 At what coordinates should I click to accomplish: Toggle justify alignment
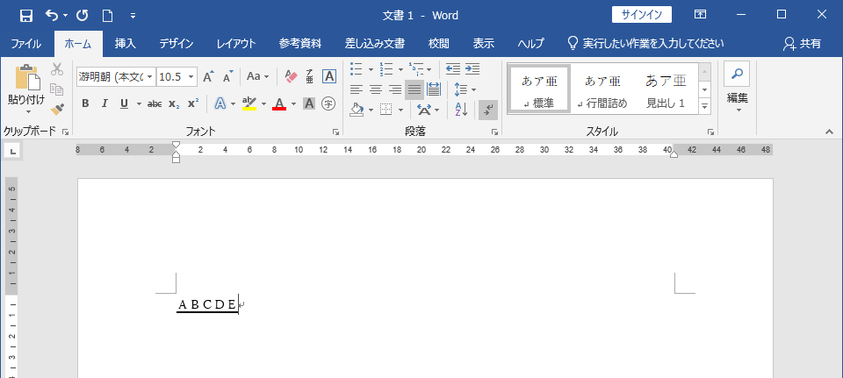pos(414,89)
